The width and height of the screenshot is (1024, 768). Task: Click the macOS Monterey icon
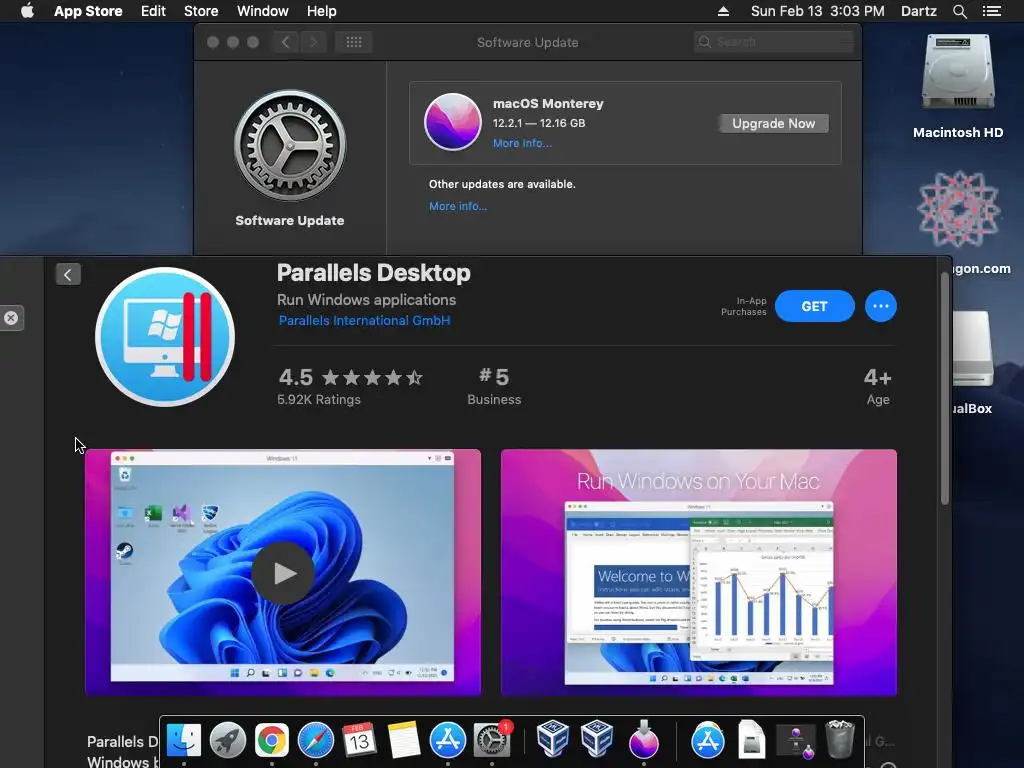(x=453, y=121)
